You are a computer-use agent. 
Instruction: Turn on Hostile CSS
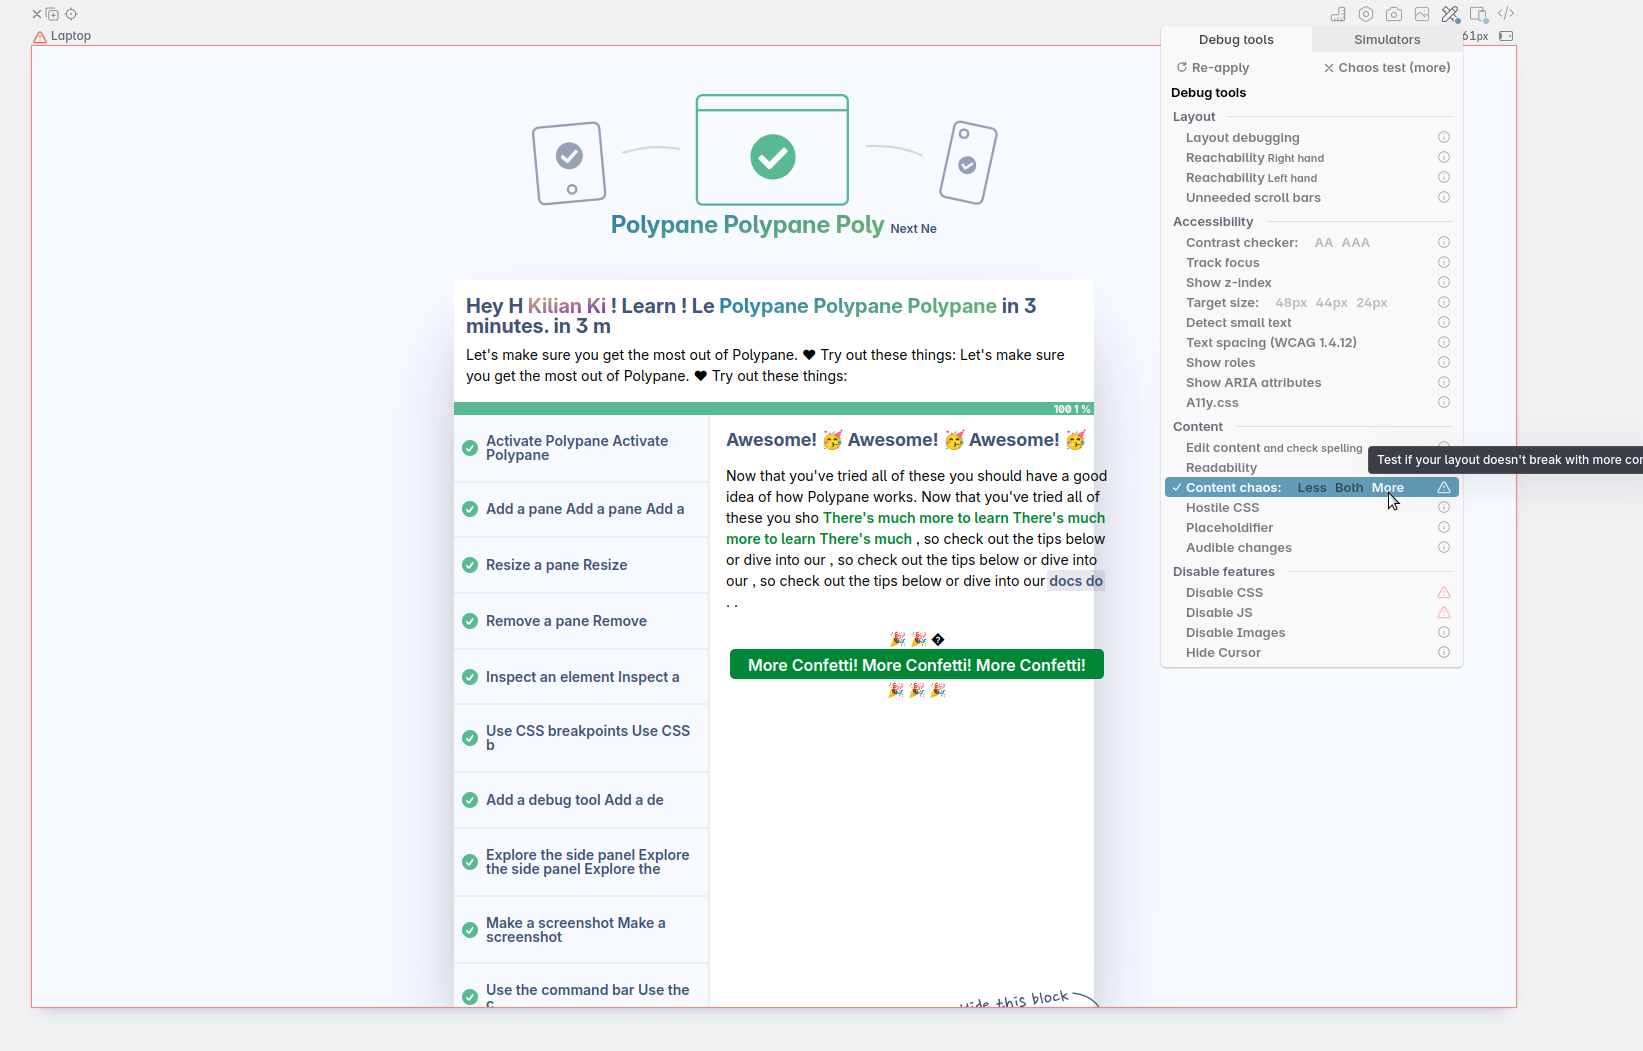coord(1222,508)
